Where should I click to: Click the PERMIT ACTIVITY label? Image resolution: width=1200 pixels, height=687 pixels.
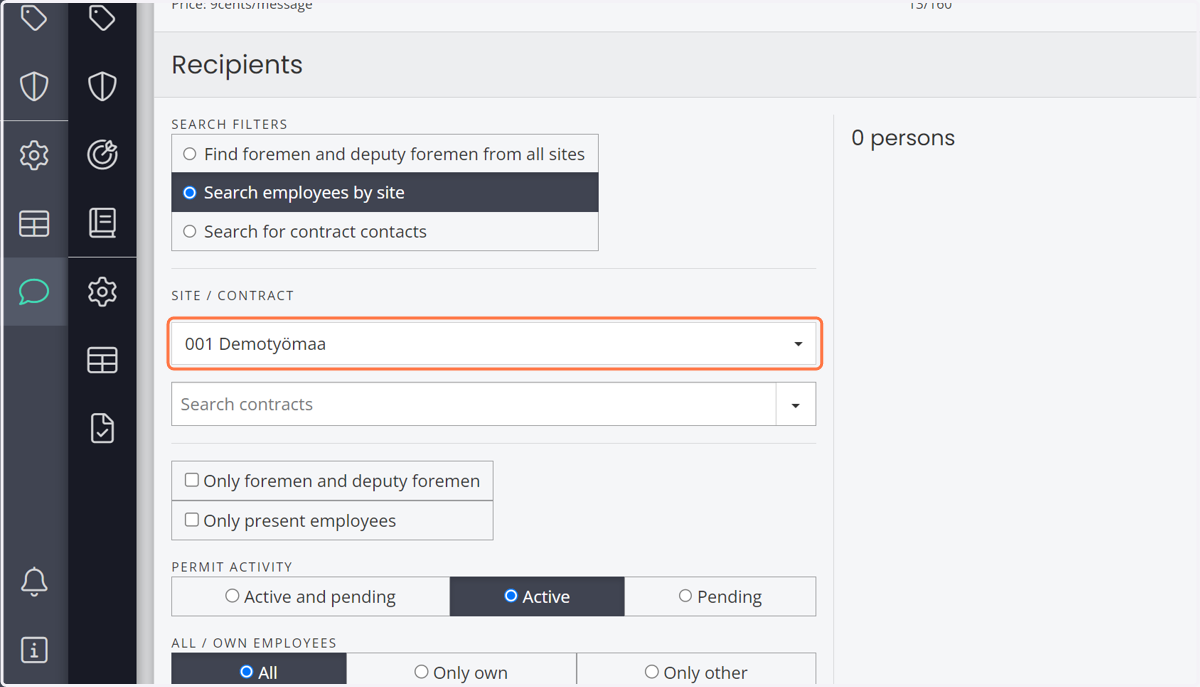[x=232, y=567]
